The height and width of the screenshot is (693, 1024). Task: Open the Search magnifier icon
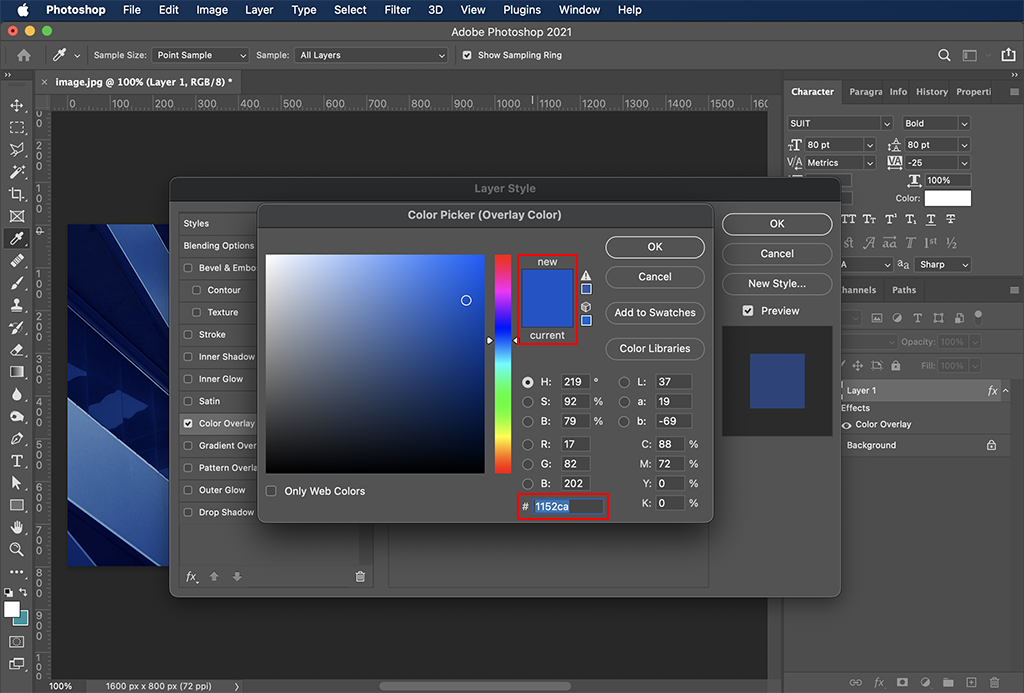tap(944, 56)
